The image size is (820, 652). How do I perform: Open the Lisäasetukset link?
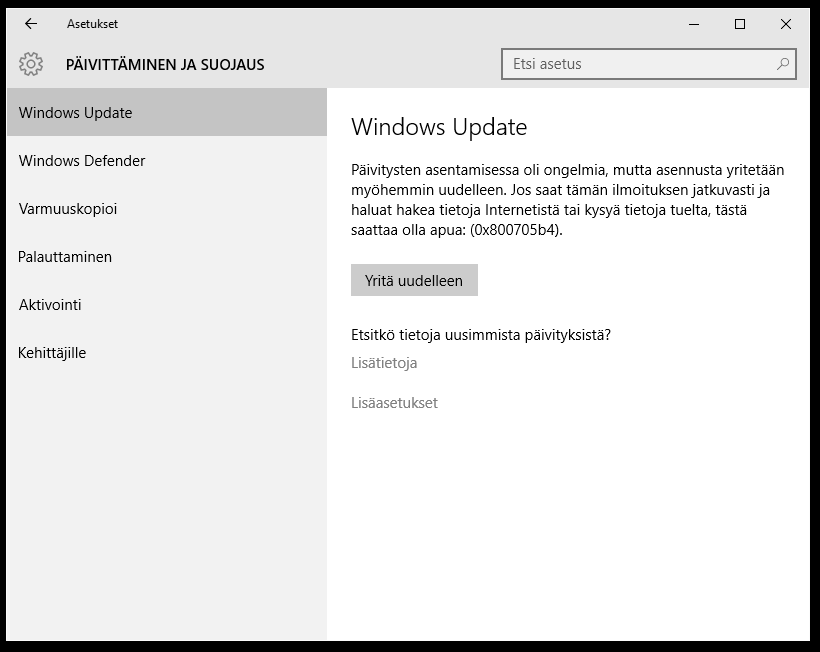tap(394, 403)
